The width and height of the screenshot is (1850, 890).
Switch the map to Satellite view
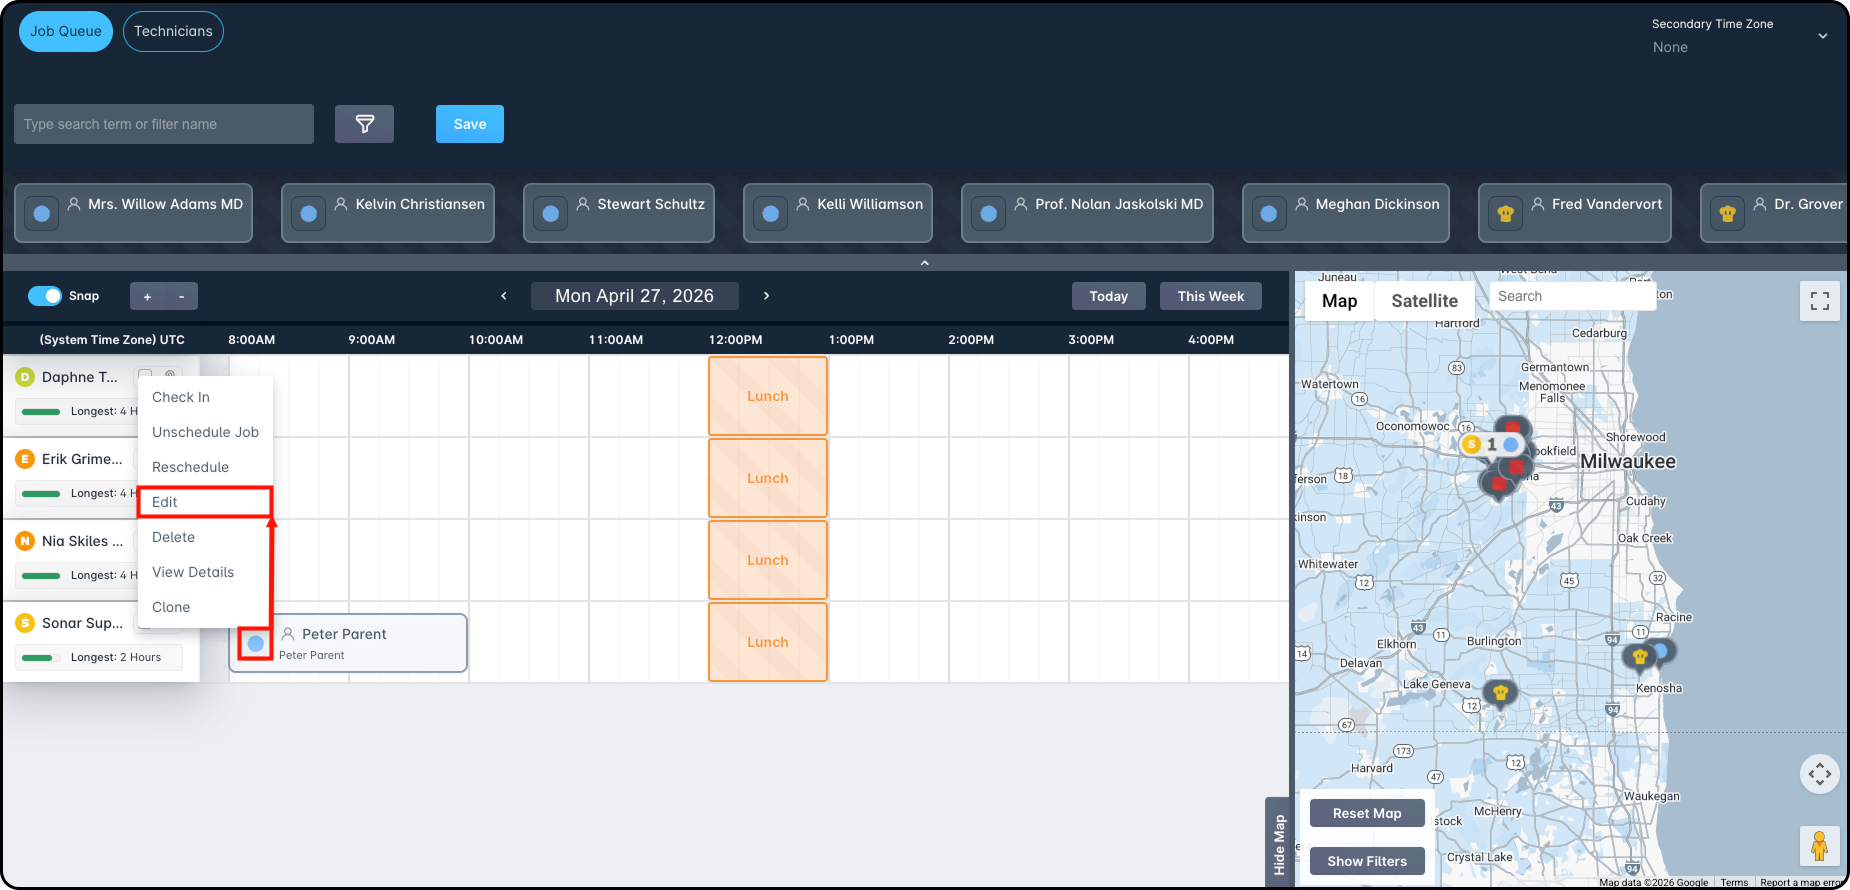coord(1424,301)
